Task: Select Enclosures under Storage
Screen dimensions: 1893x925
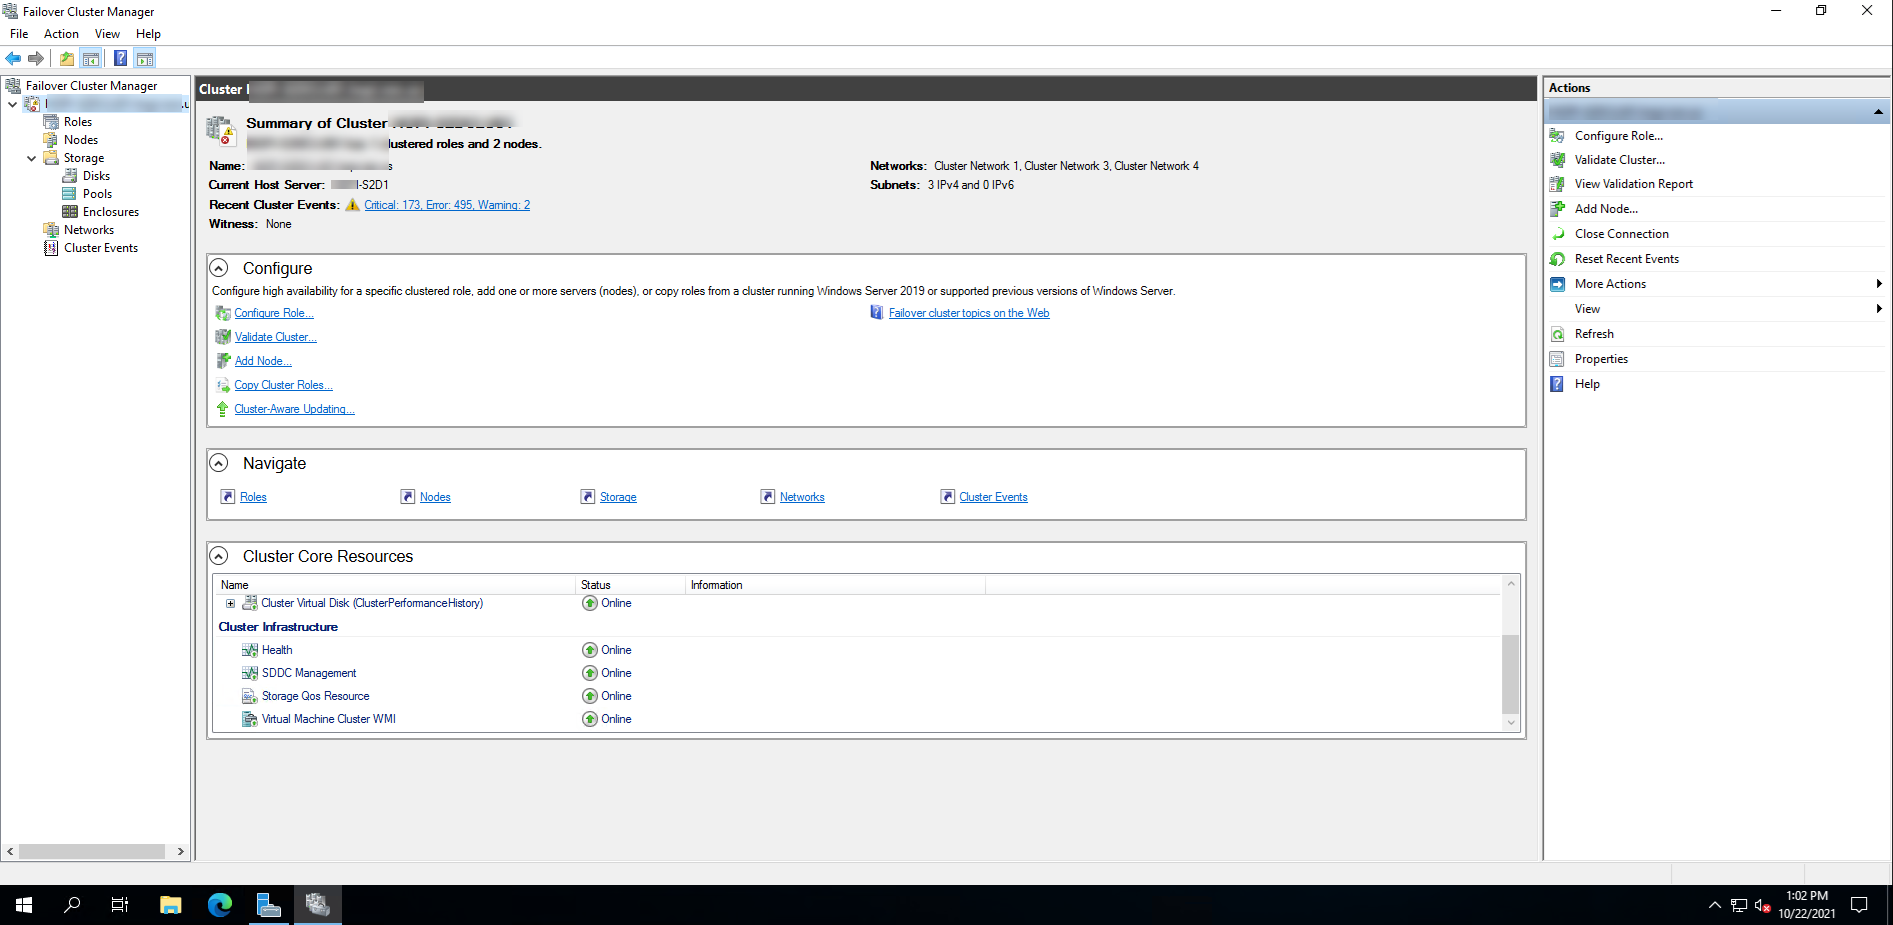Action: coord(111,212)
